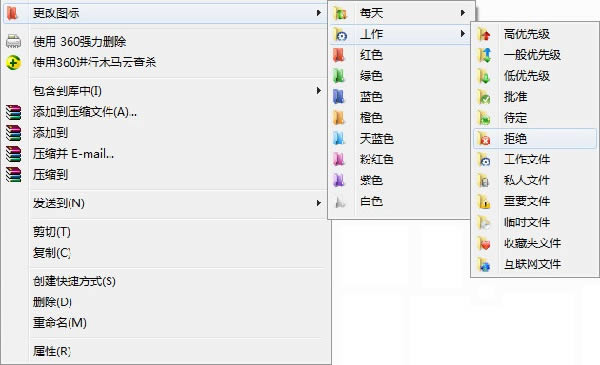Open the 发送到(N) submenu arrow
Viewport: 600px width, 365px height.
pyautogui.click(x=318, y=203)
